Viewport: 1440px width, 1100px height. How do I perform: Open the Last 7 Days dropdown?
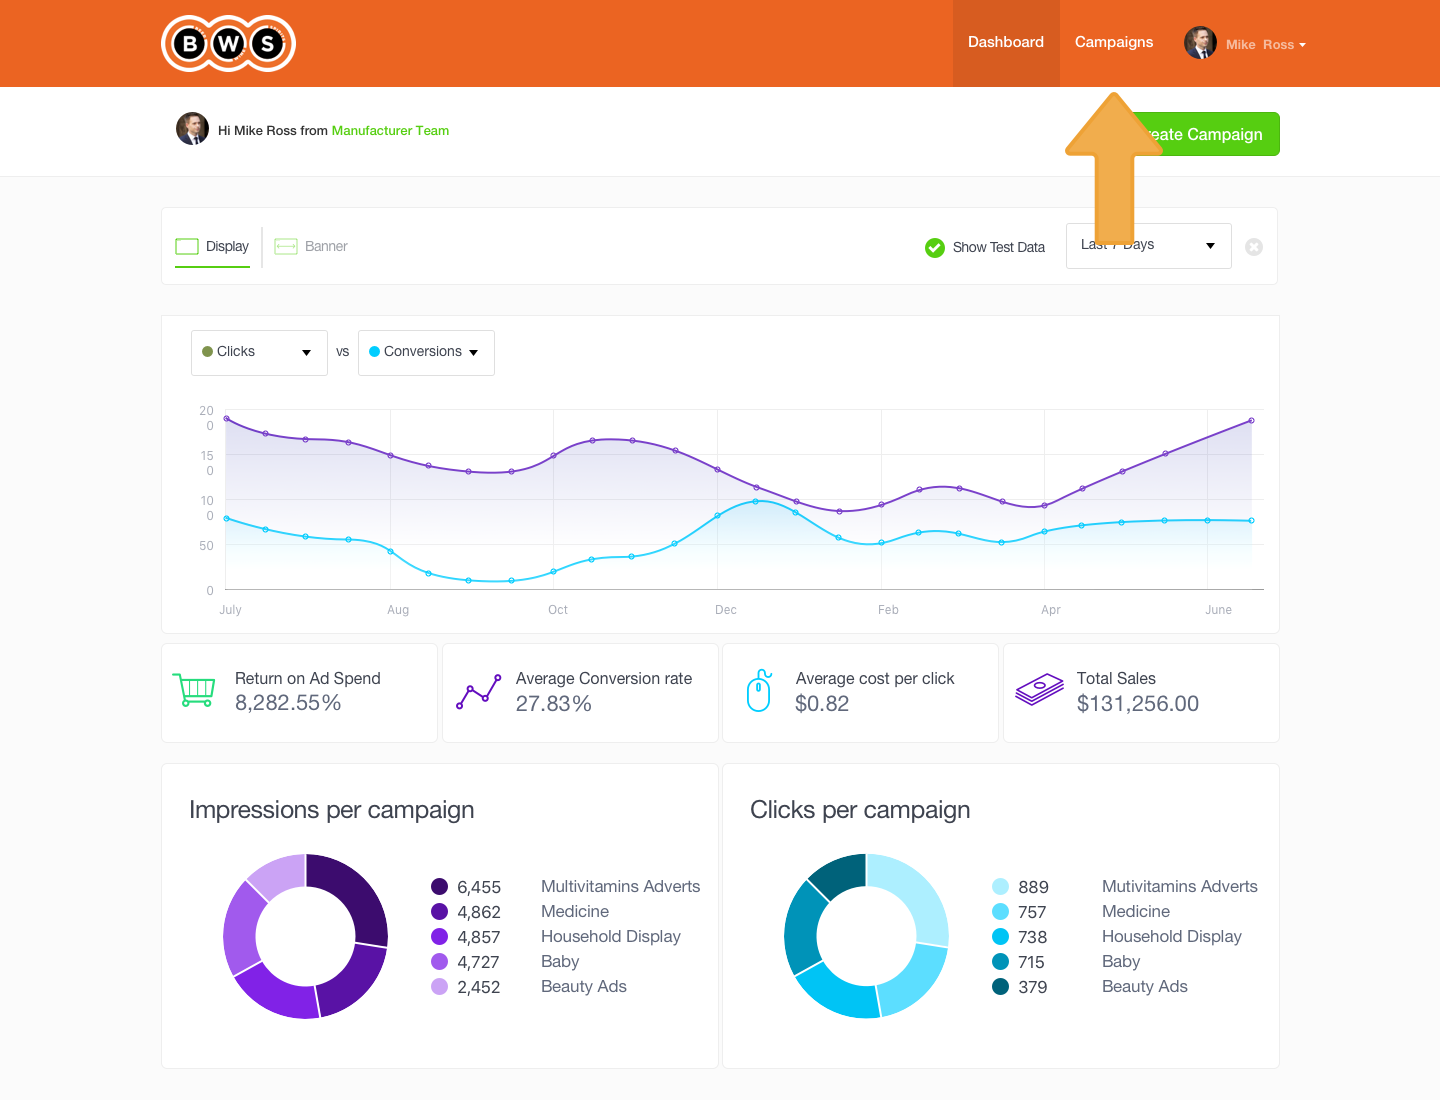(1148, 246)
